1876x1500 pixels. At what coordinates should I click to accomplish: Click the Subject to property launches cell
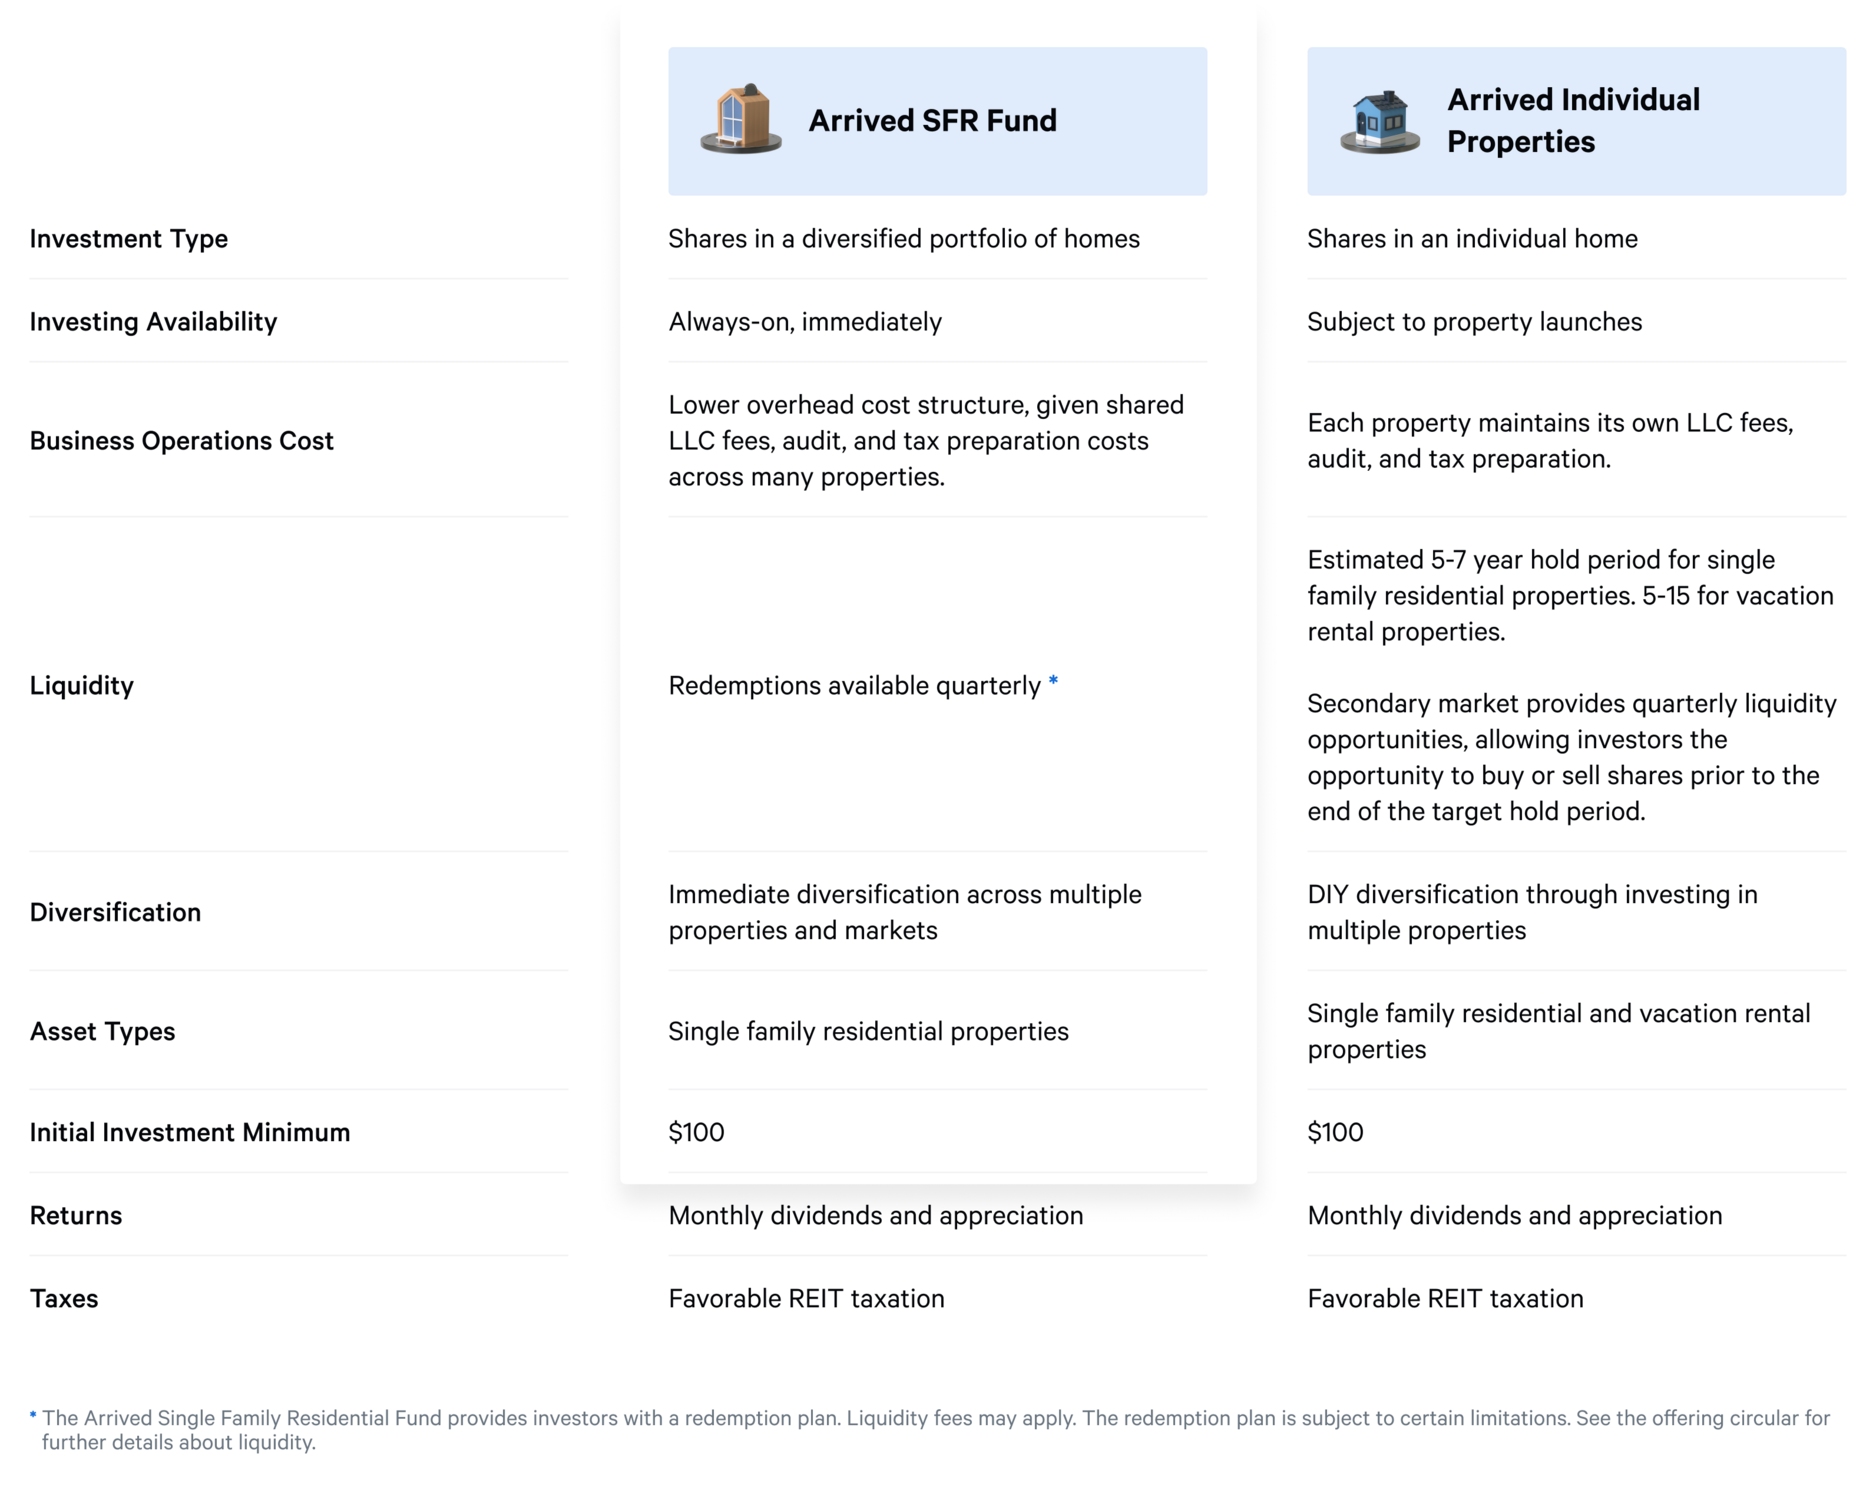point(1474,322)
